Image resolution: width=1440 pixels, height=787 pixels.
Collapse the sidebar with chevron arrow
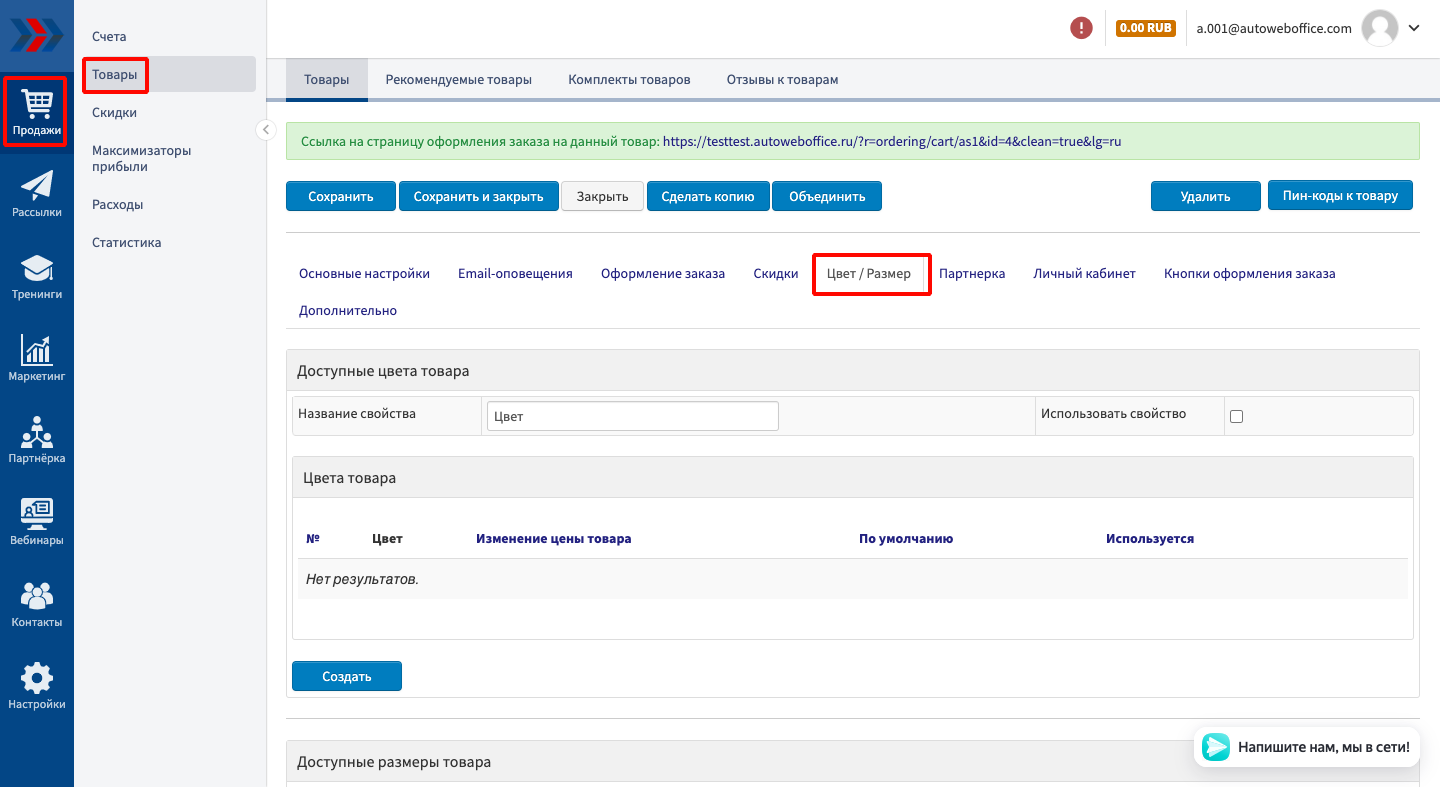click(x=266, y=130)
